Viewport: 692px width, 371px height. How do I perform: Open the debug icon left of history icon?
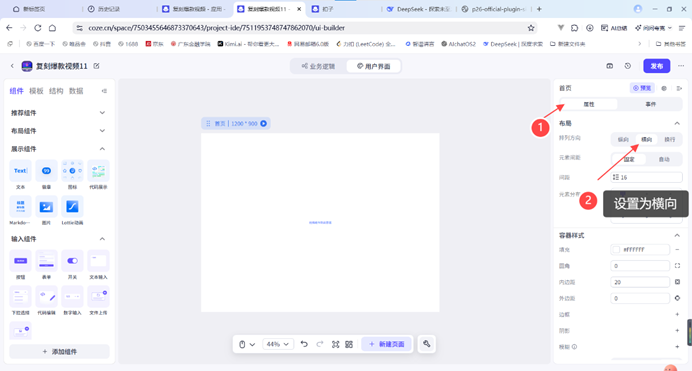click(x=609, y=66)
